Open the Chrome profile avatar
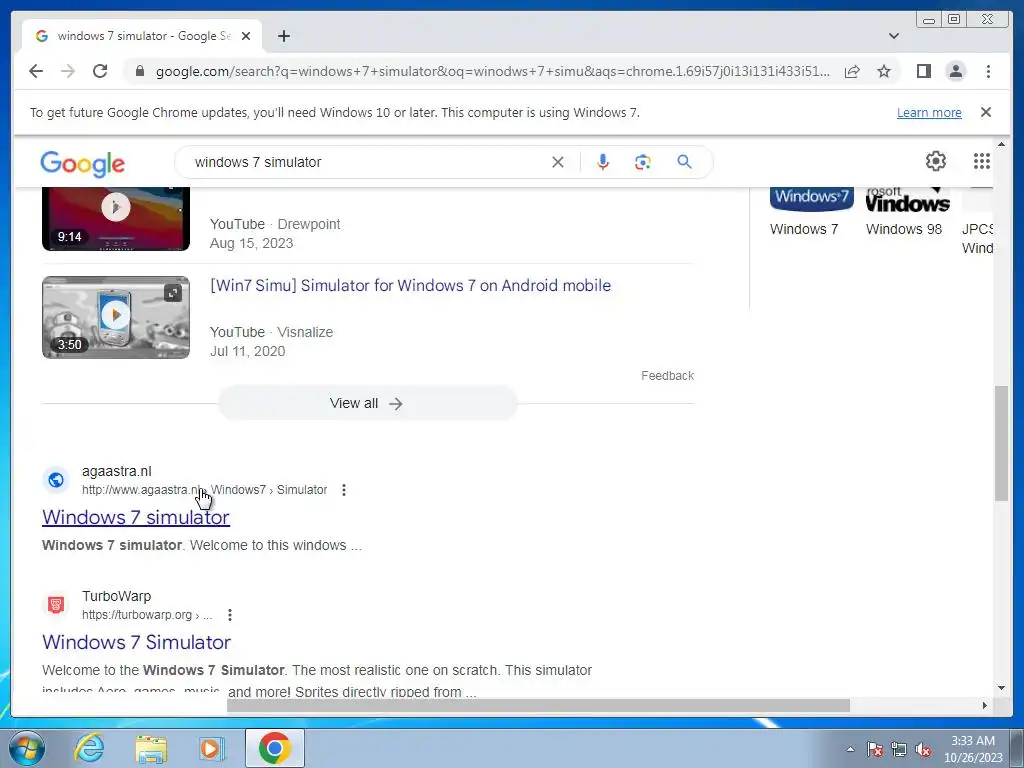The height and width of the screenshot is (768, 1024). tap(955, 71)
